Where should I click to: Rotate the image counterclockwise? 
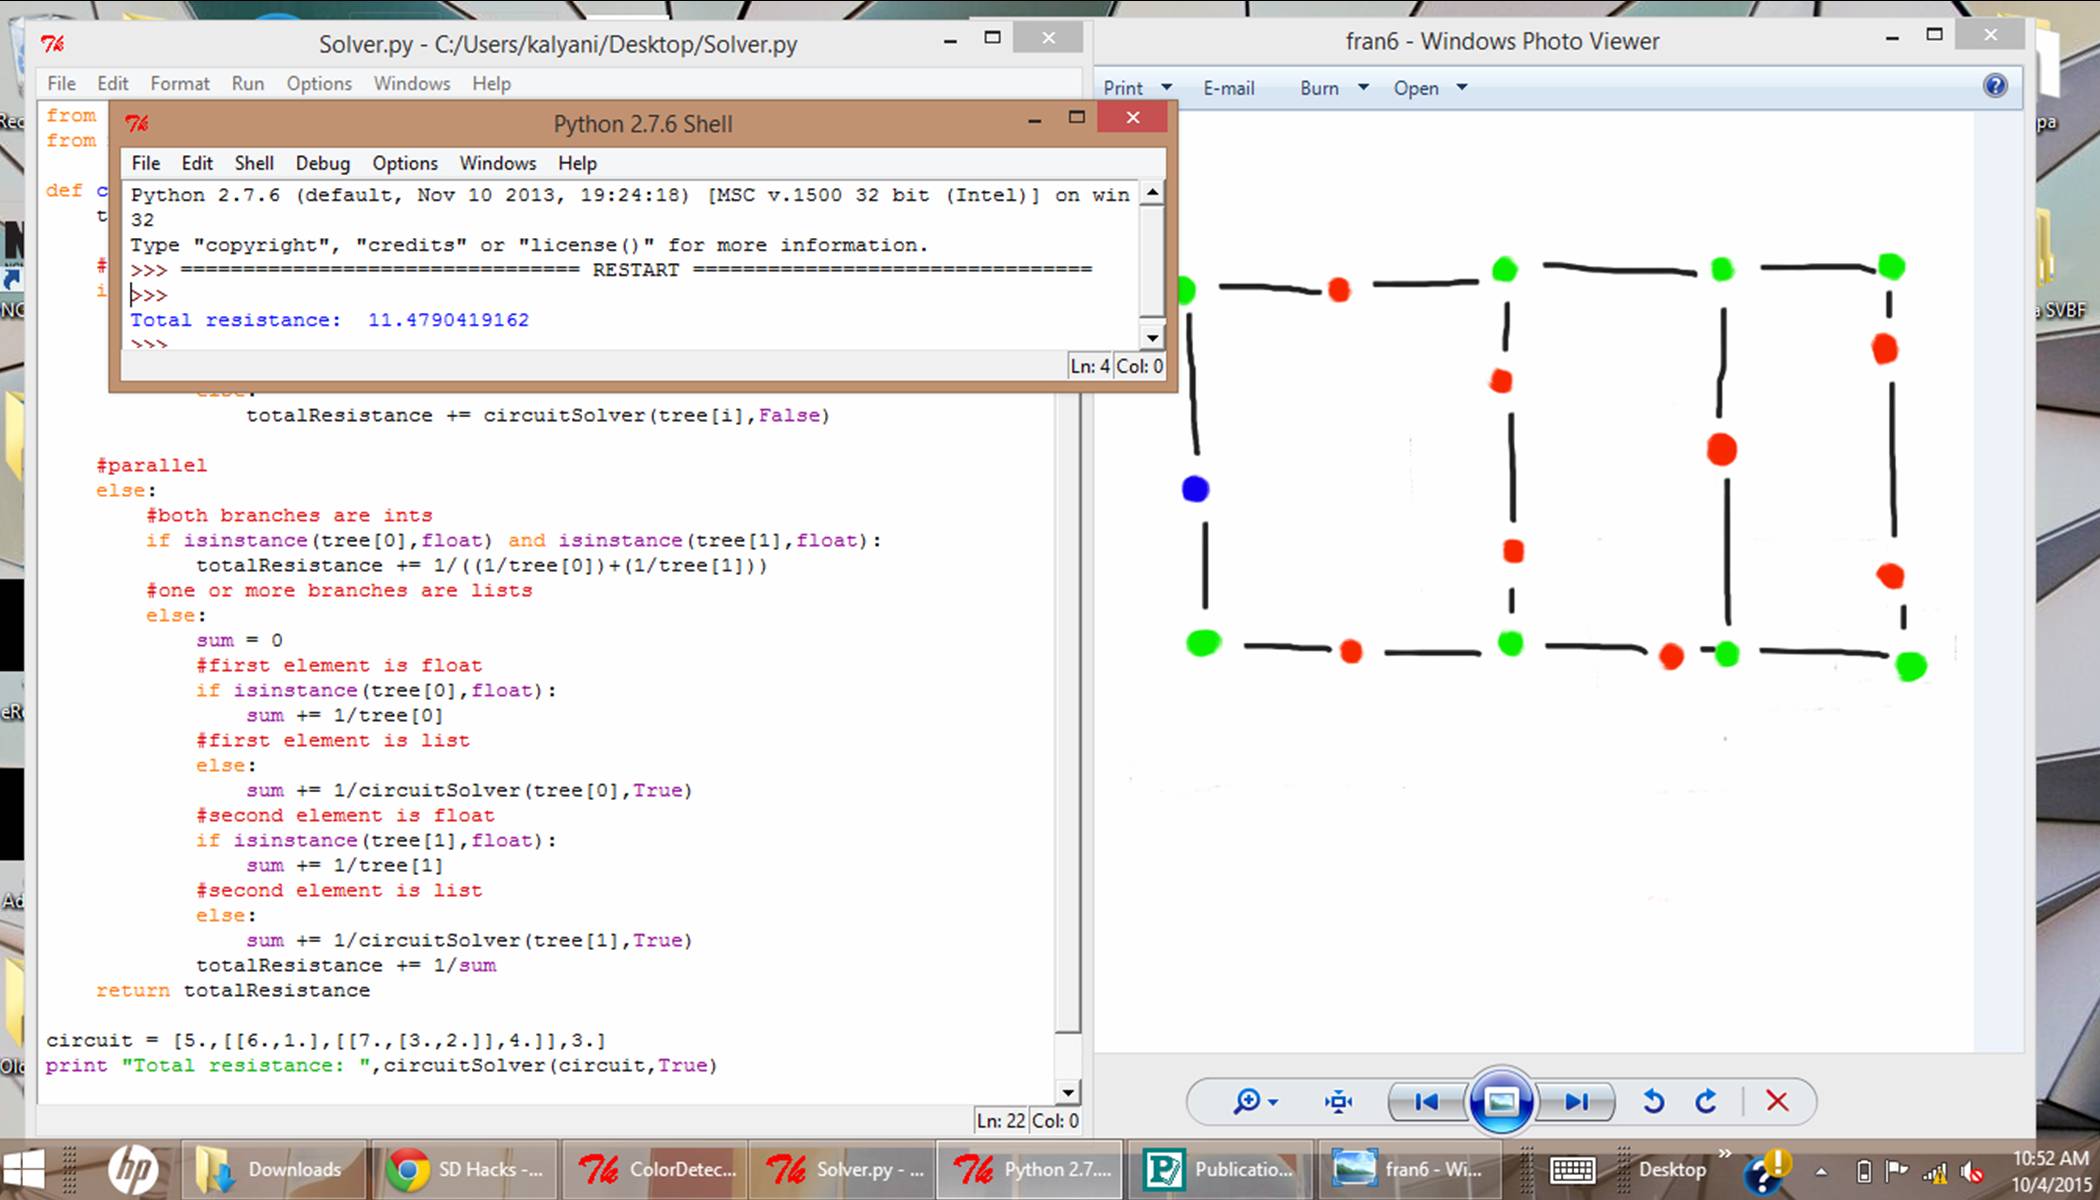(1653, 1102)
